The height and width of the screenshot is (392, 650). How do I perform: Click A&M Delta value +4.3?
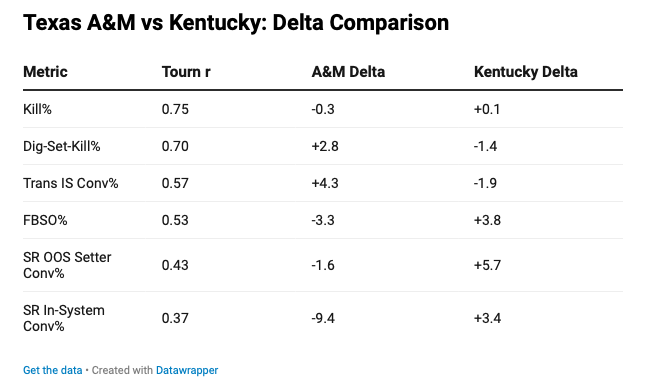pos(325,183)
